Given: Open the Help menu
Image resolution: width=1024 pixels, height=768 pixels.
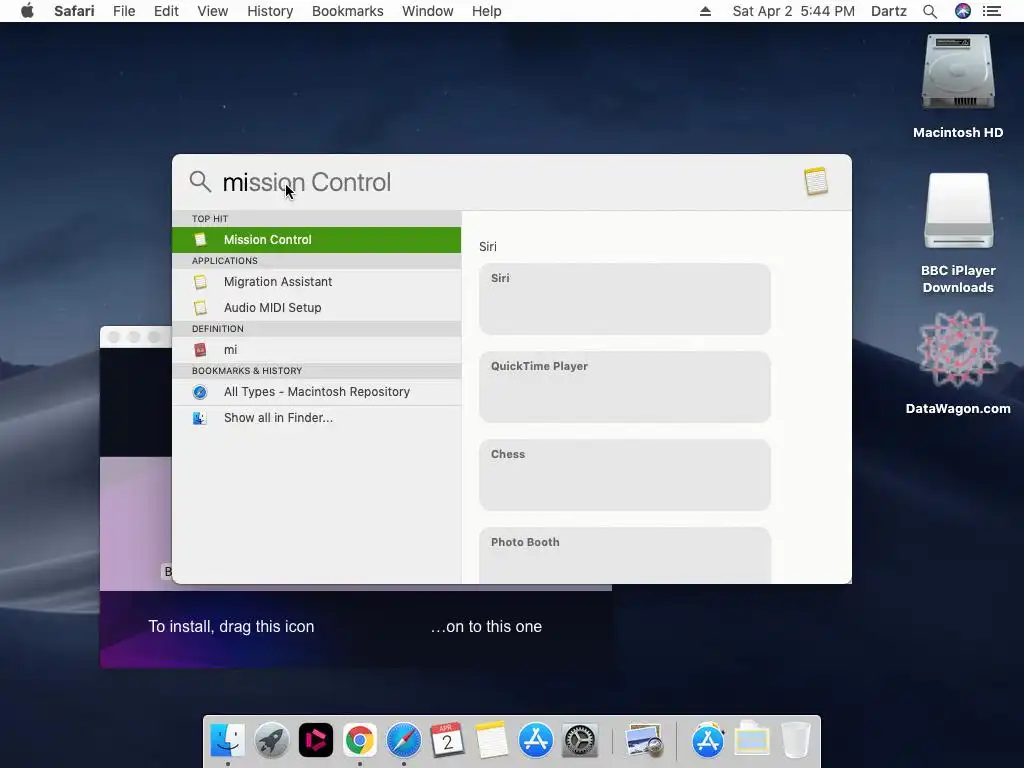Looking at the screenshot, I should click(487, 11).
